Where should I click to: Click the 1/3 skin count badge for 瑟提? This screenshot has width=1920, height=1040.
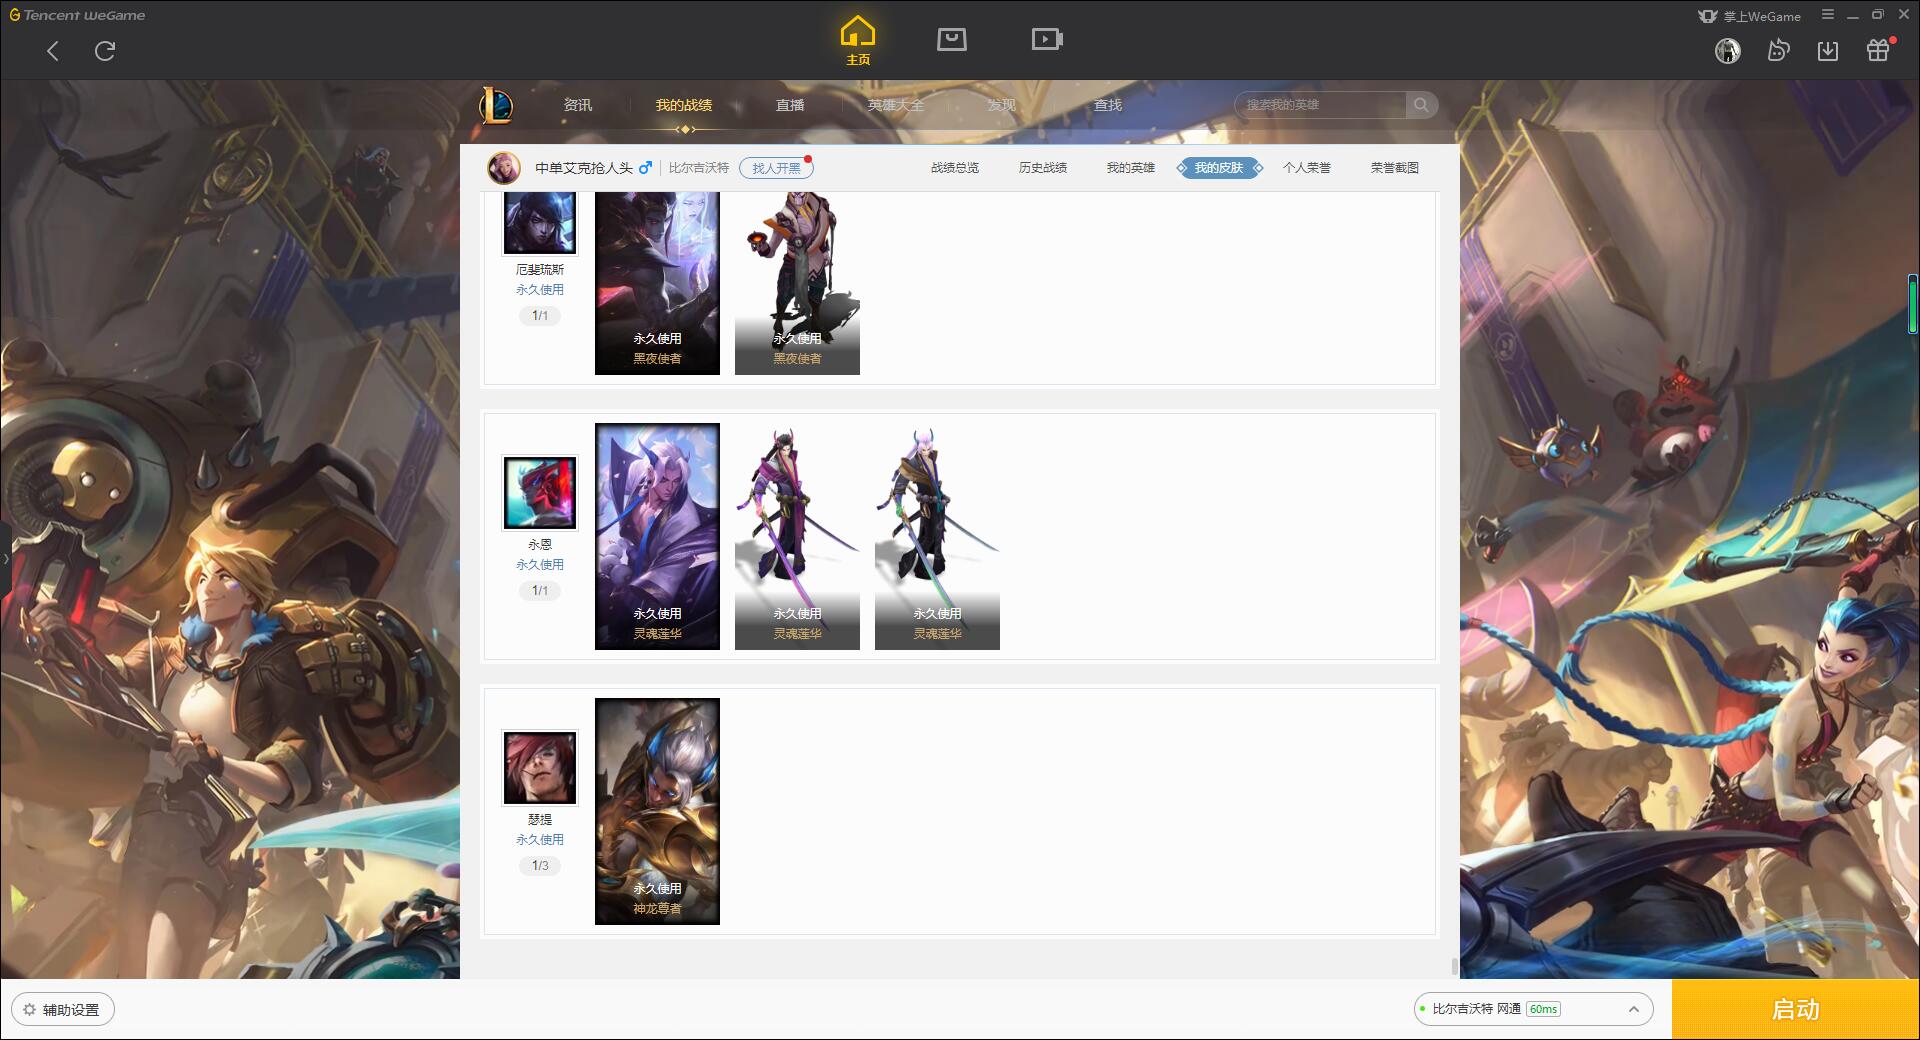point(540,866)
